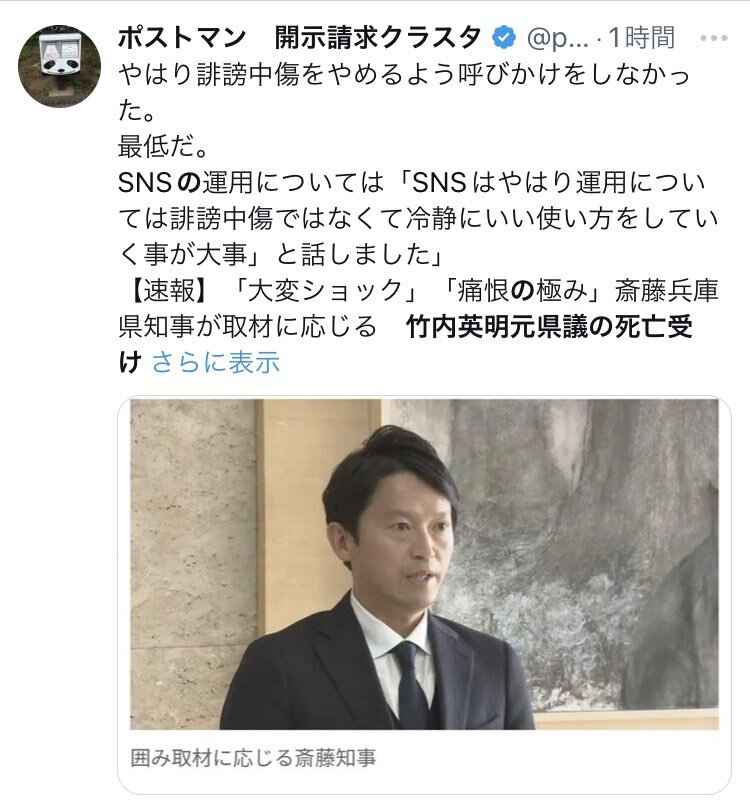This screenshot has width=750, height=806.
Task: Click the single-character line た。
Action: point(137,111)
